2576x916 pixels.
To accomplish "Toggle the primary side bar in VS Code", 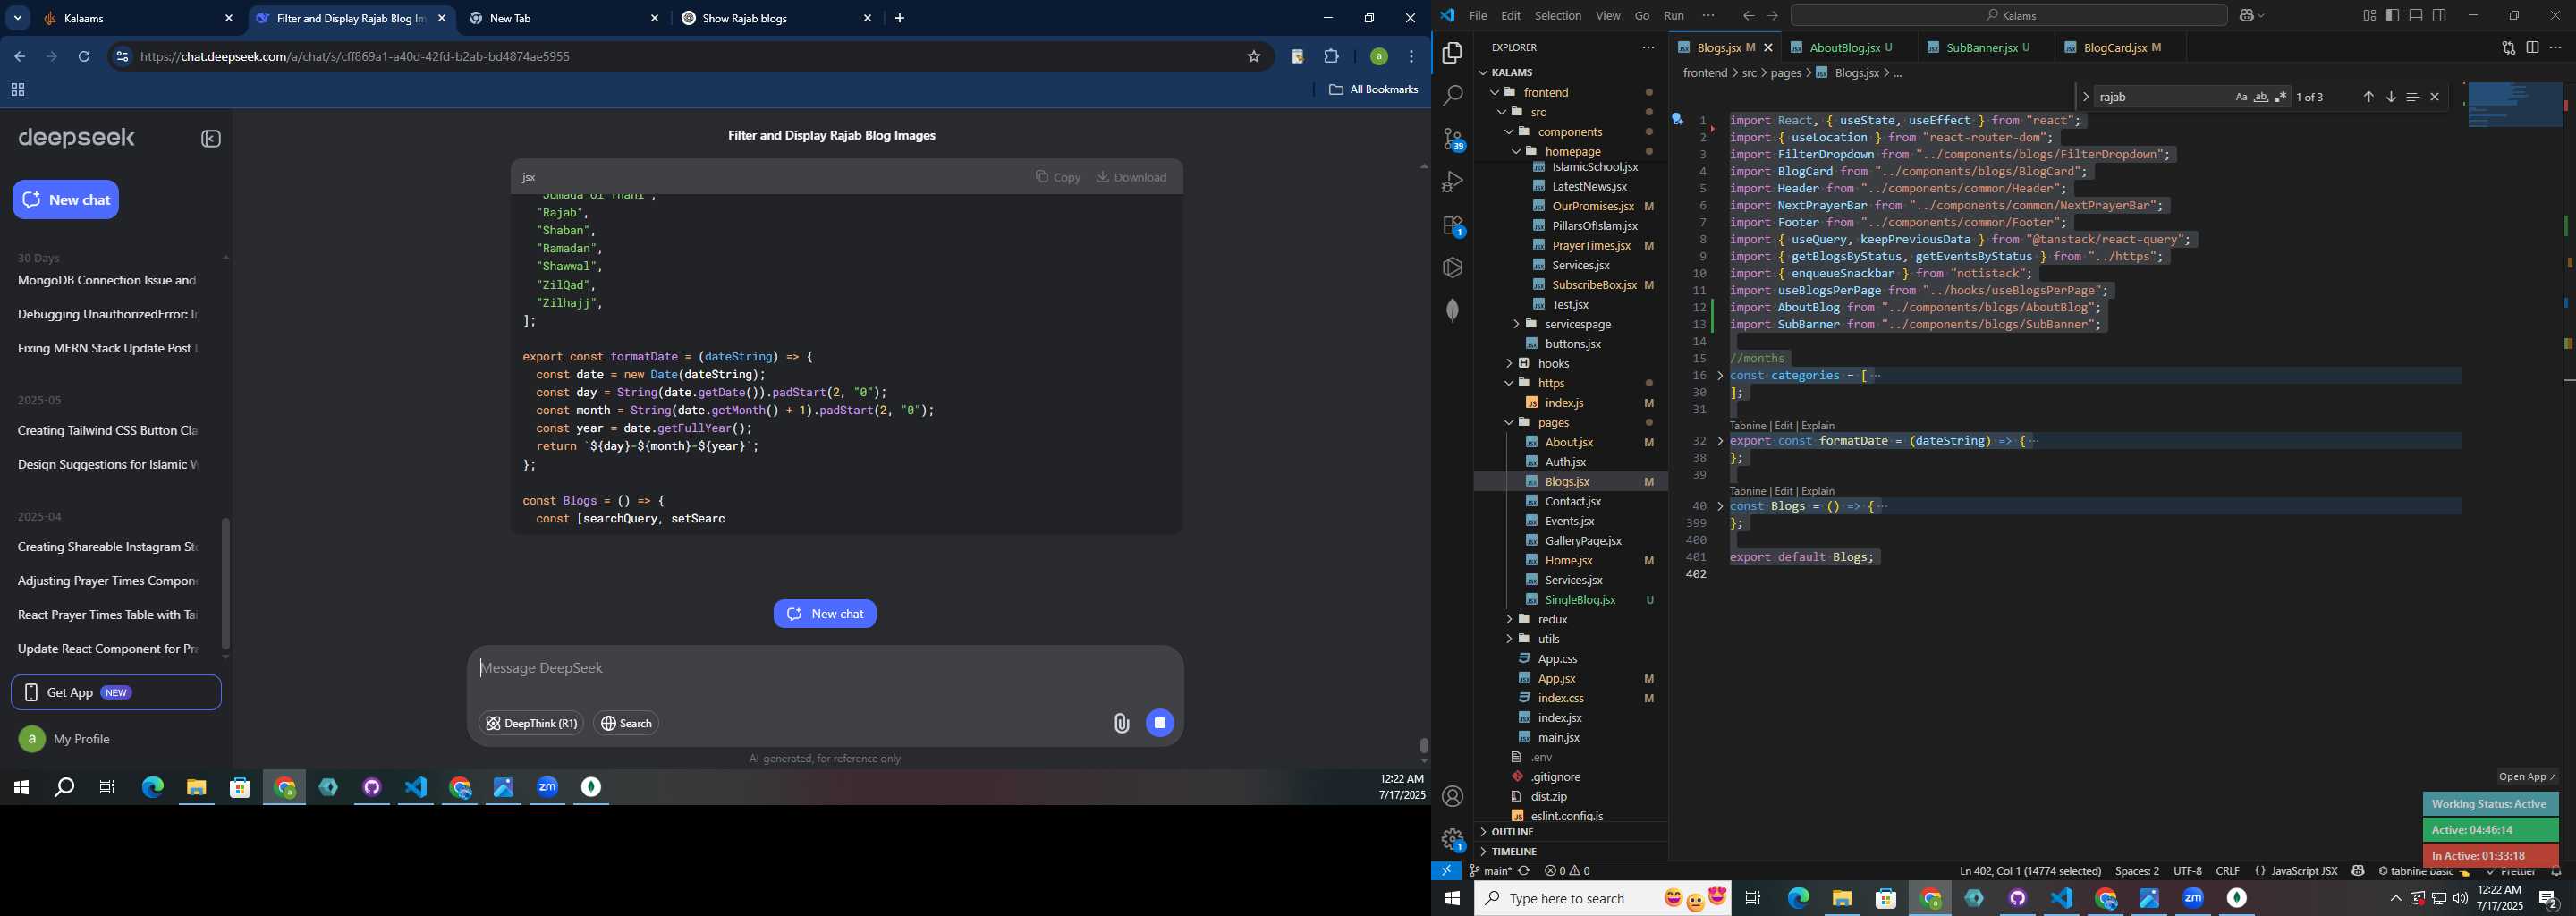I will 2392,15.
